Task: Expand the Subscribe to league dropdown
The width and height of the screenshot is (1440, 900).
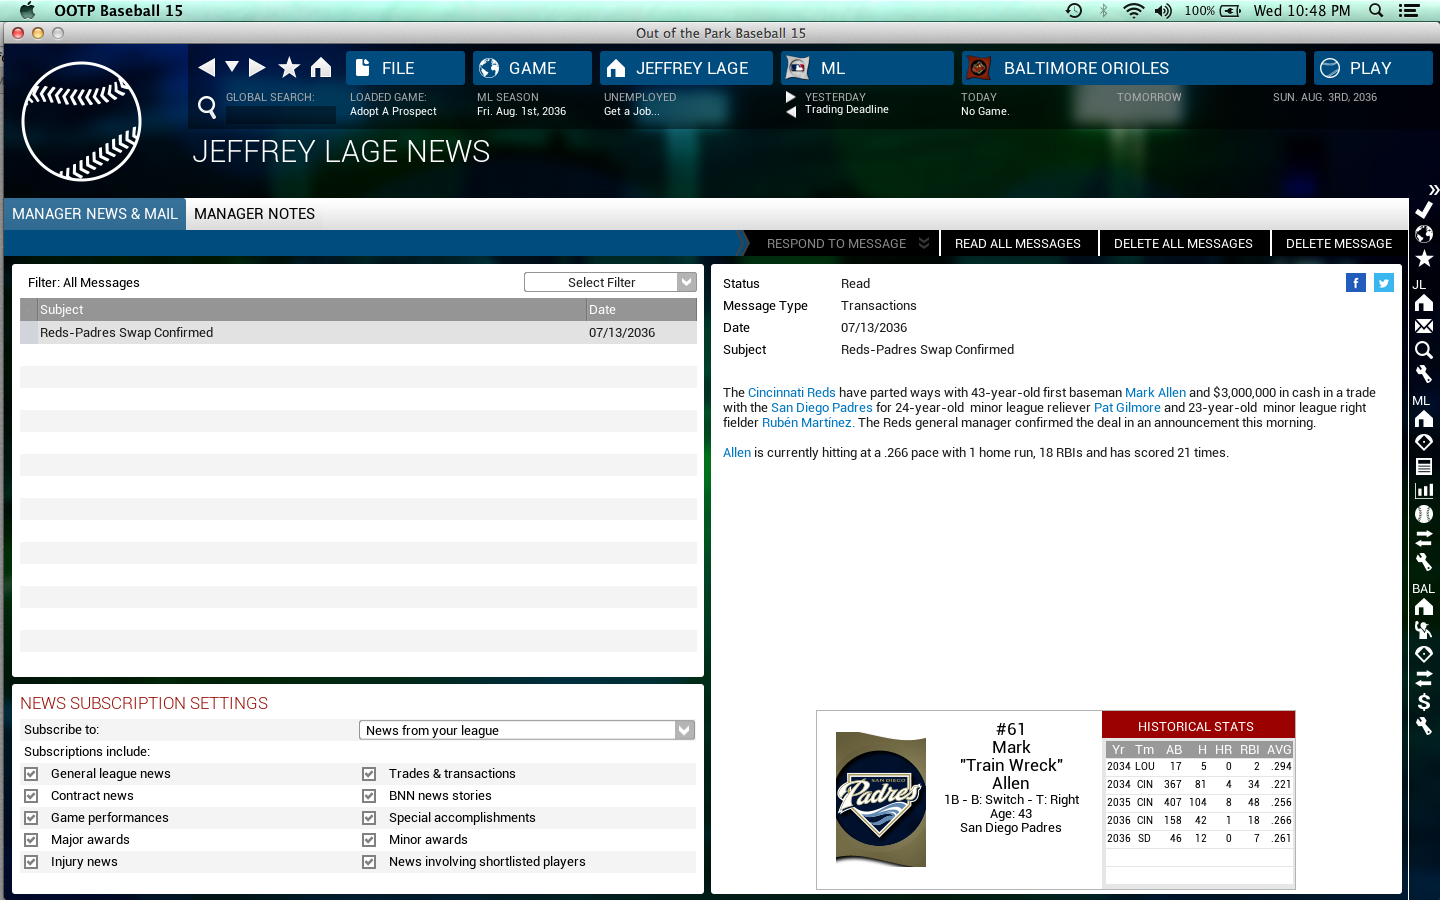Action: pos(526,731)
